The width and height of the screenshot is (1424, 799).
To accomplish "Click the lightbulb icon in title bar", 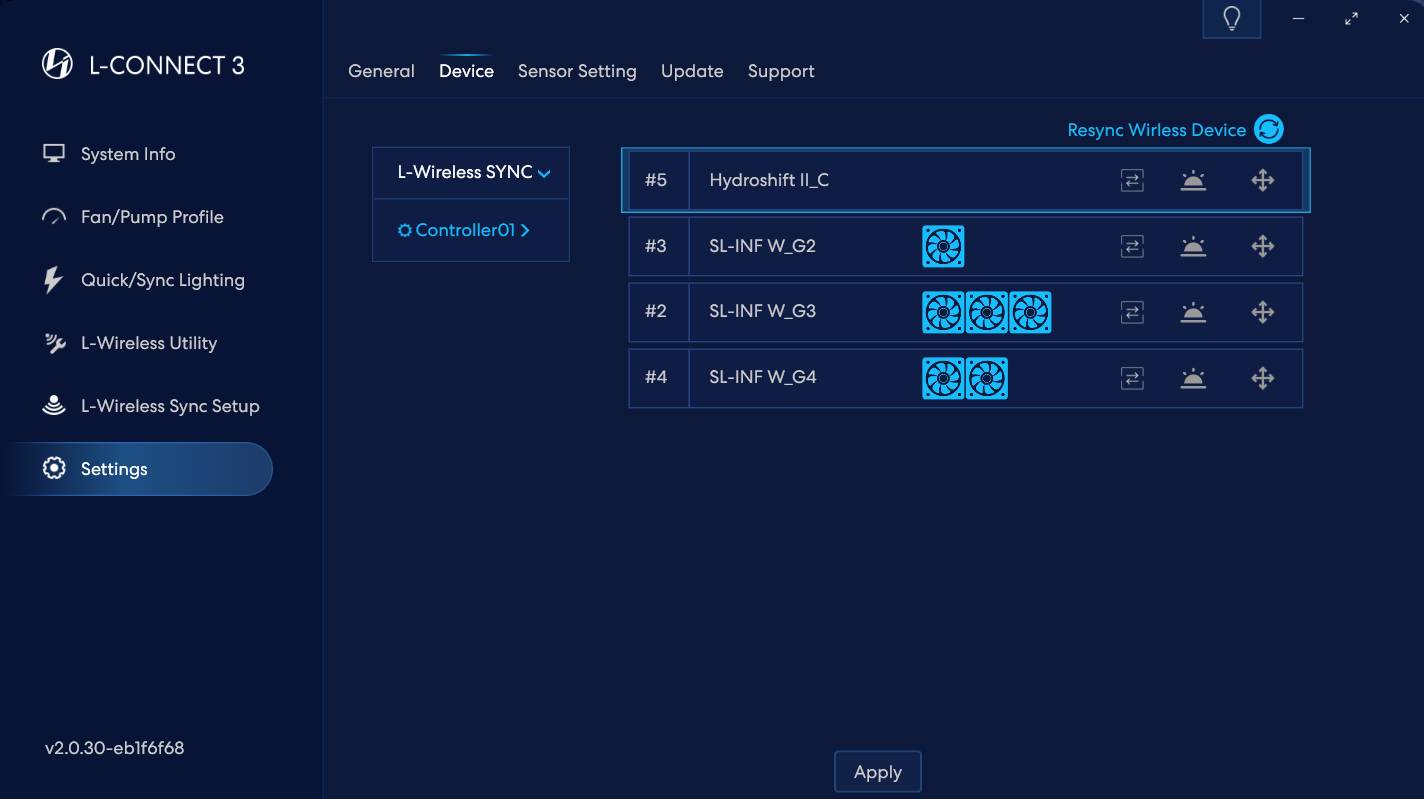I will click(x=1232, y=19).
